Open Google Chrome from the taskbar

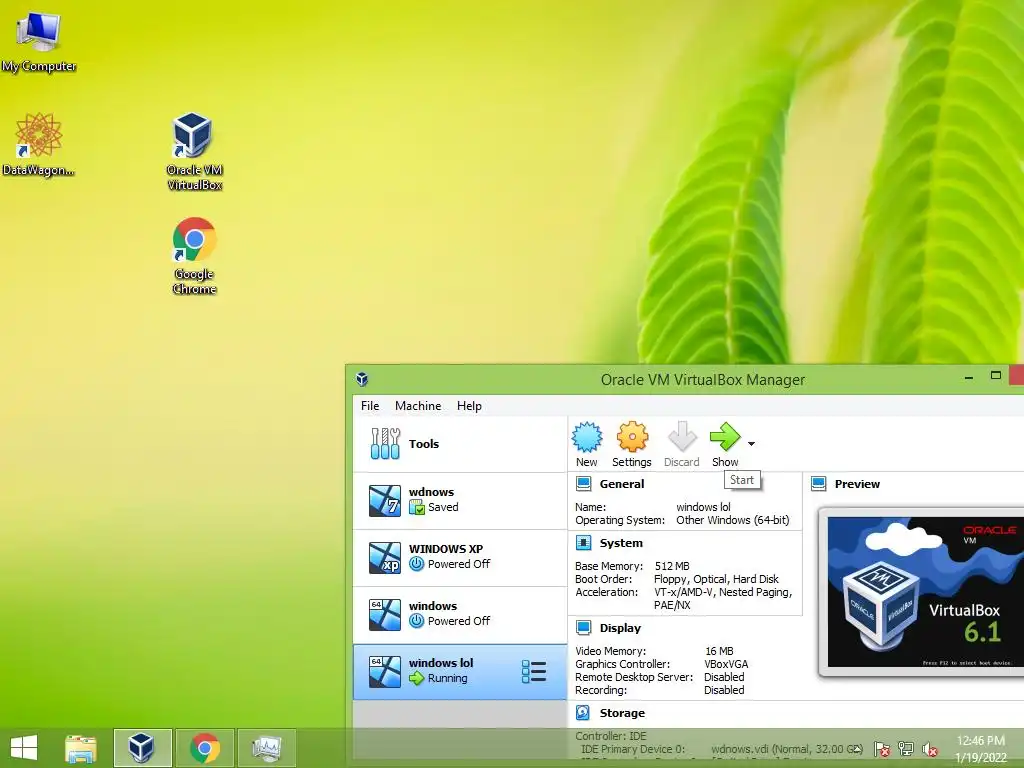point(205,748)
